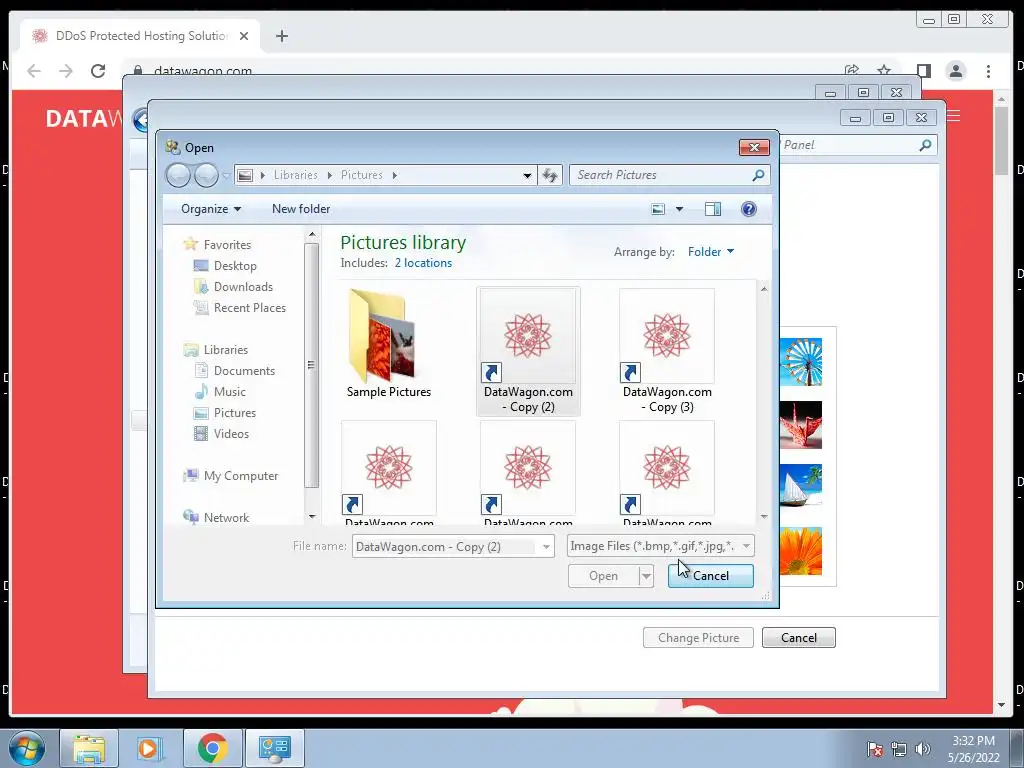Screen dimensions: 1024x768
Task: Expand the address path history dropdown
Action: tap(527, 175)
